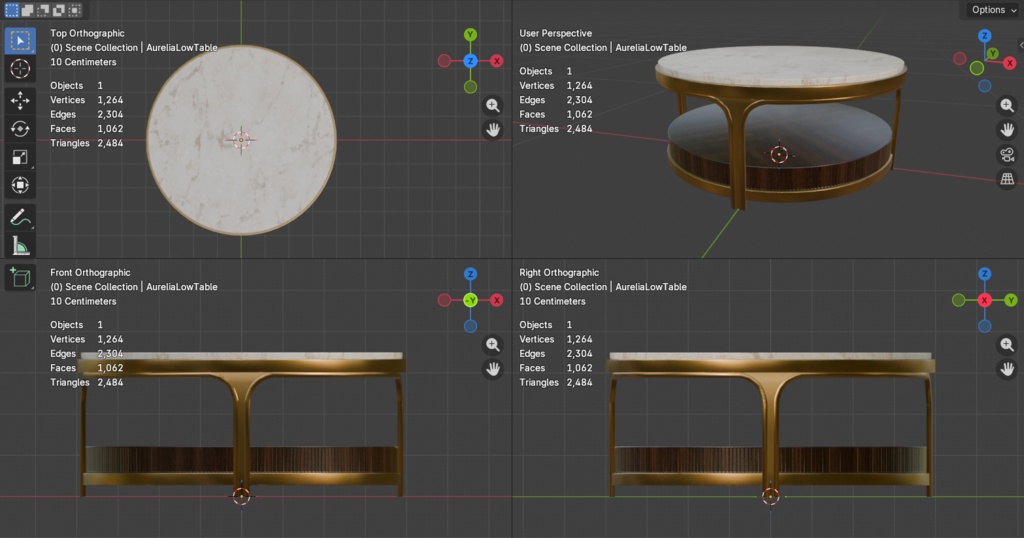Click negative Z circle in Front Orthographic gizmo
The width and height of the screenshot is (1024, 538).
470,326
